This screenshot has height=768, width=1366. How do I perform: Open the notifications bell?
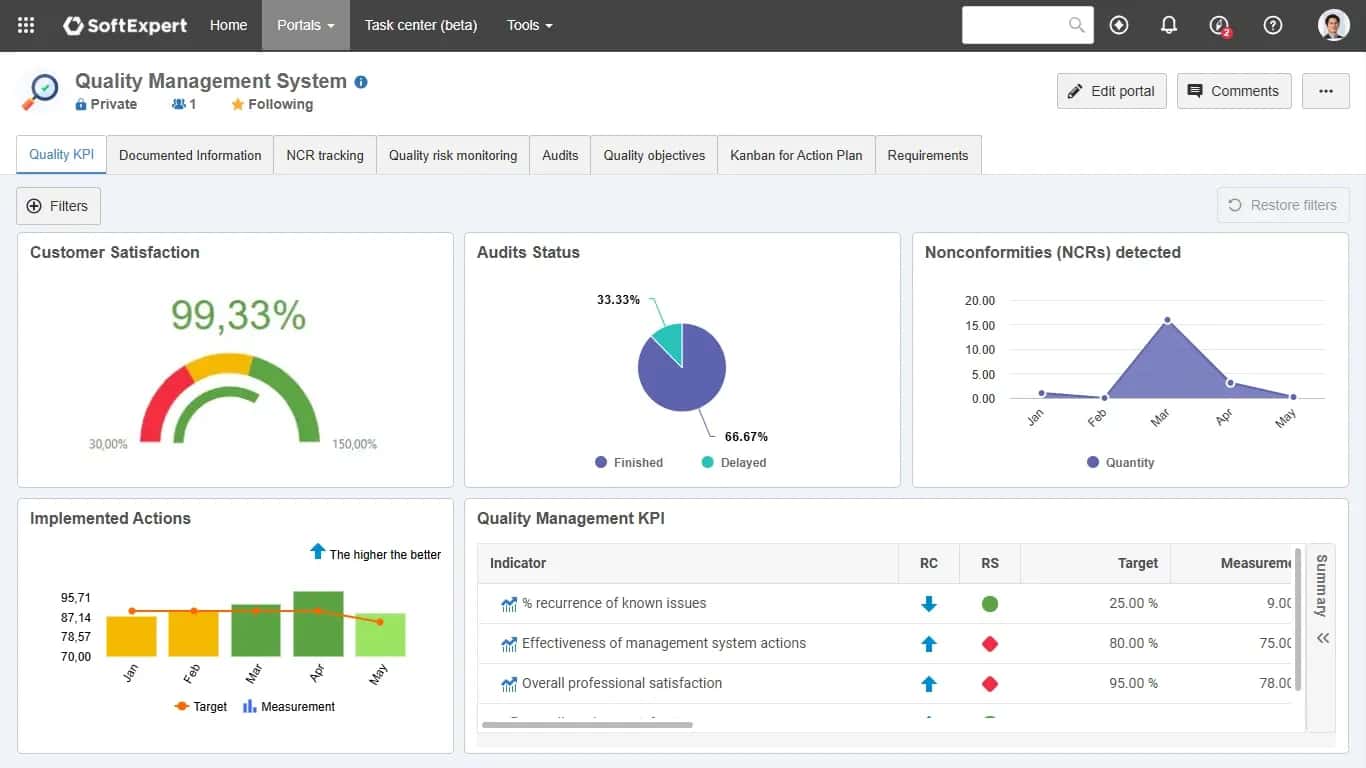click(1169, 25)
